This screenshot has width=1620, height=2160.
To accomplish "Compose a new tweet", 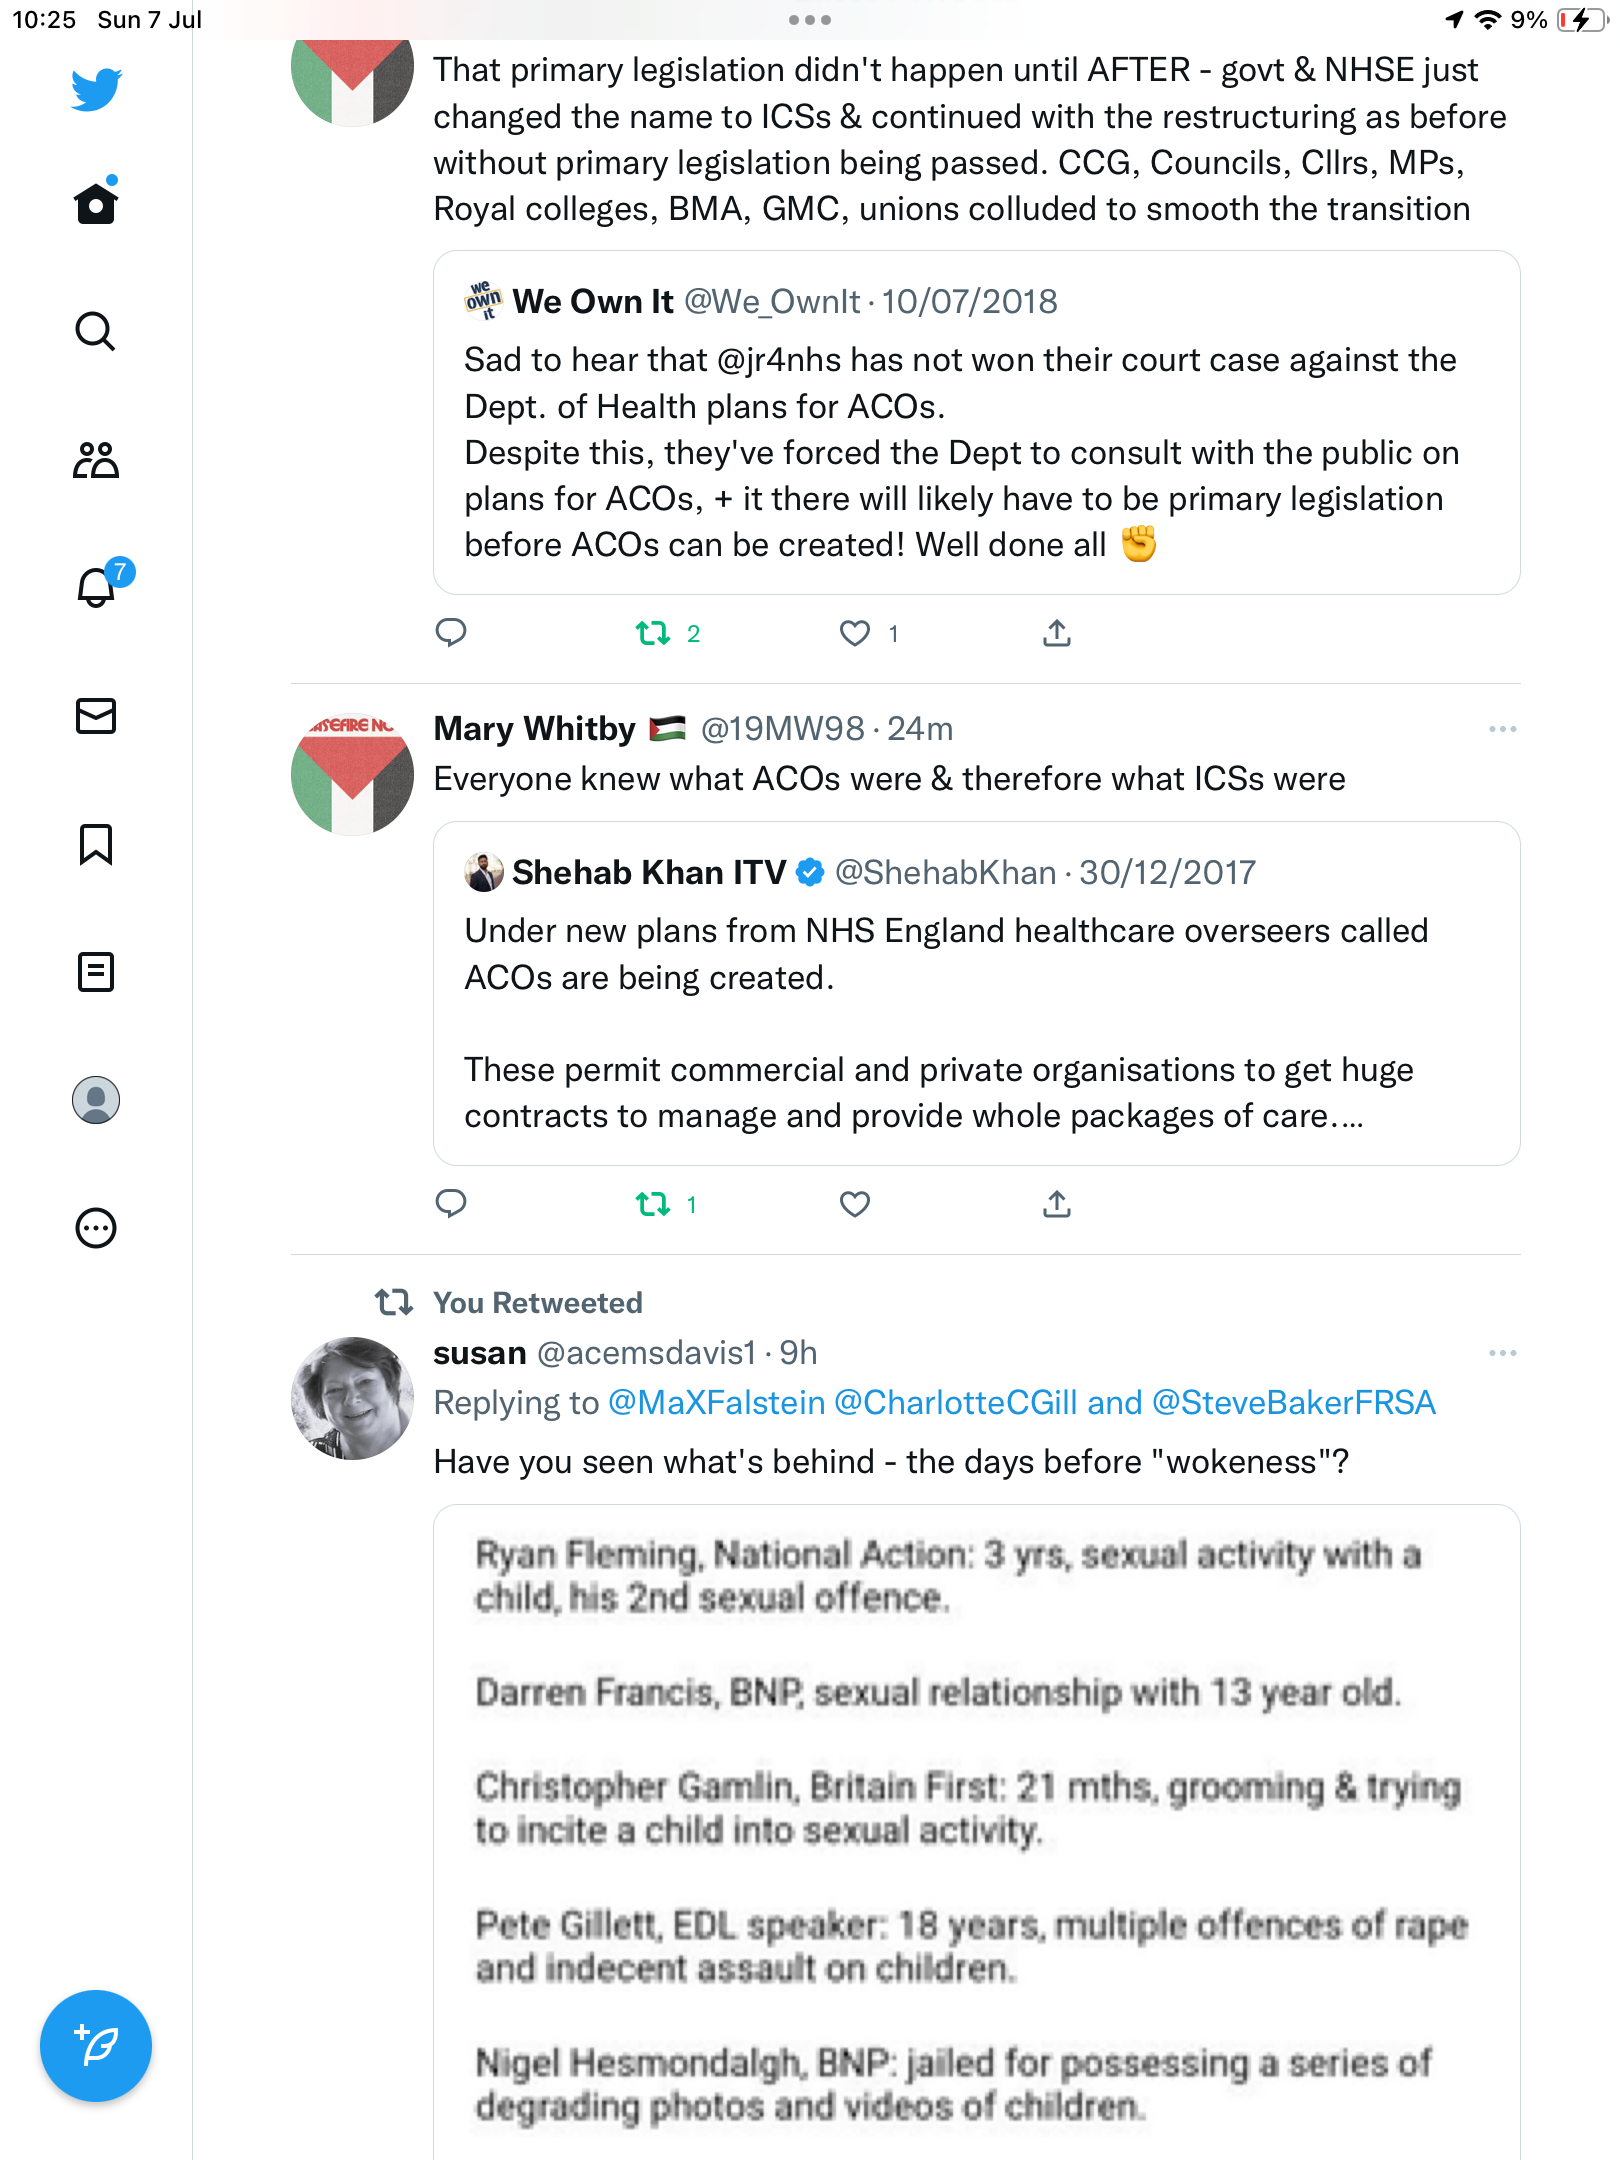I will click(x=96, y=2046).
